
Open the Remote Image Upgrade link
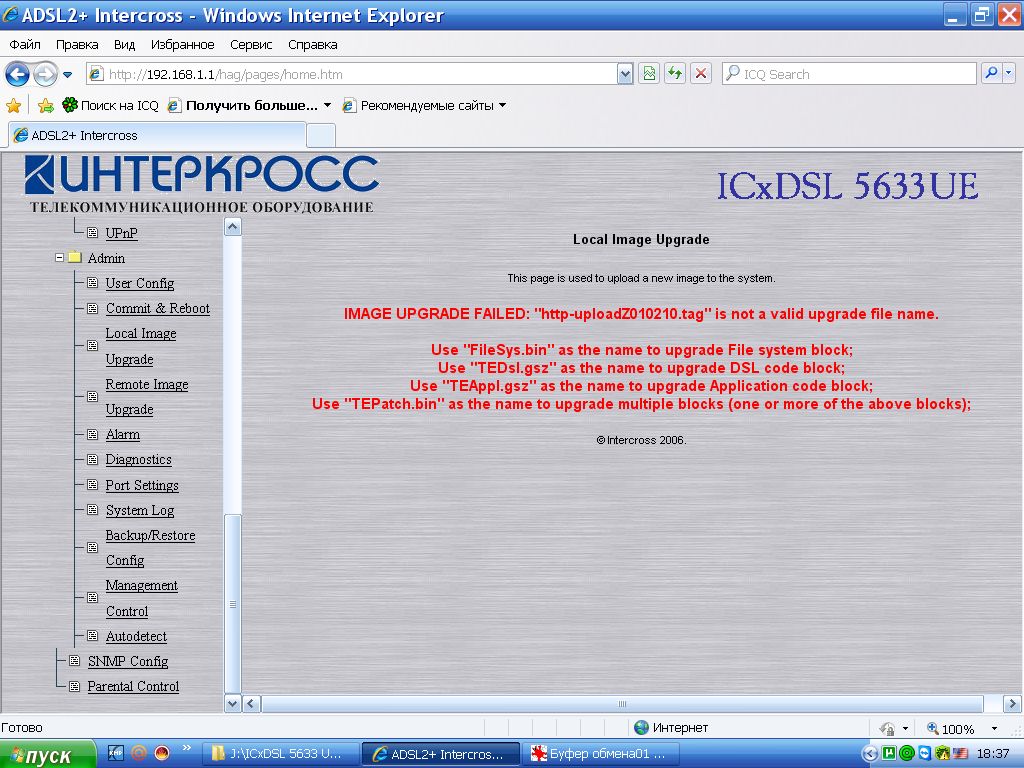[147, 396]
